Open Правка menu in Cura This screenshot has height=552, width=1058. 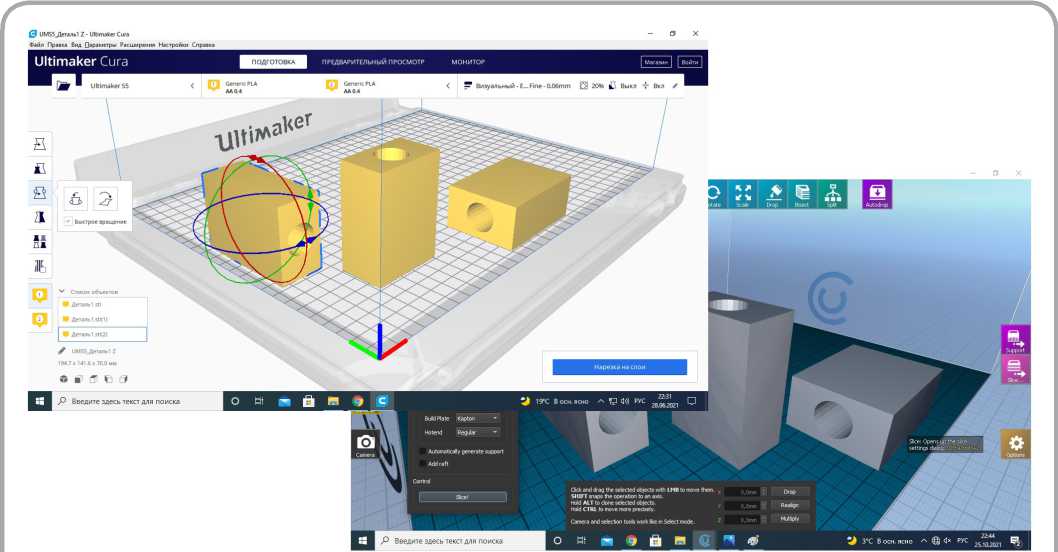point(57,45)
